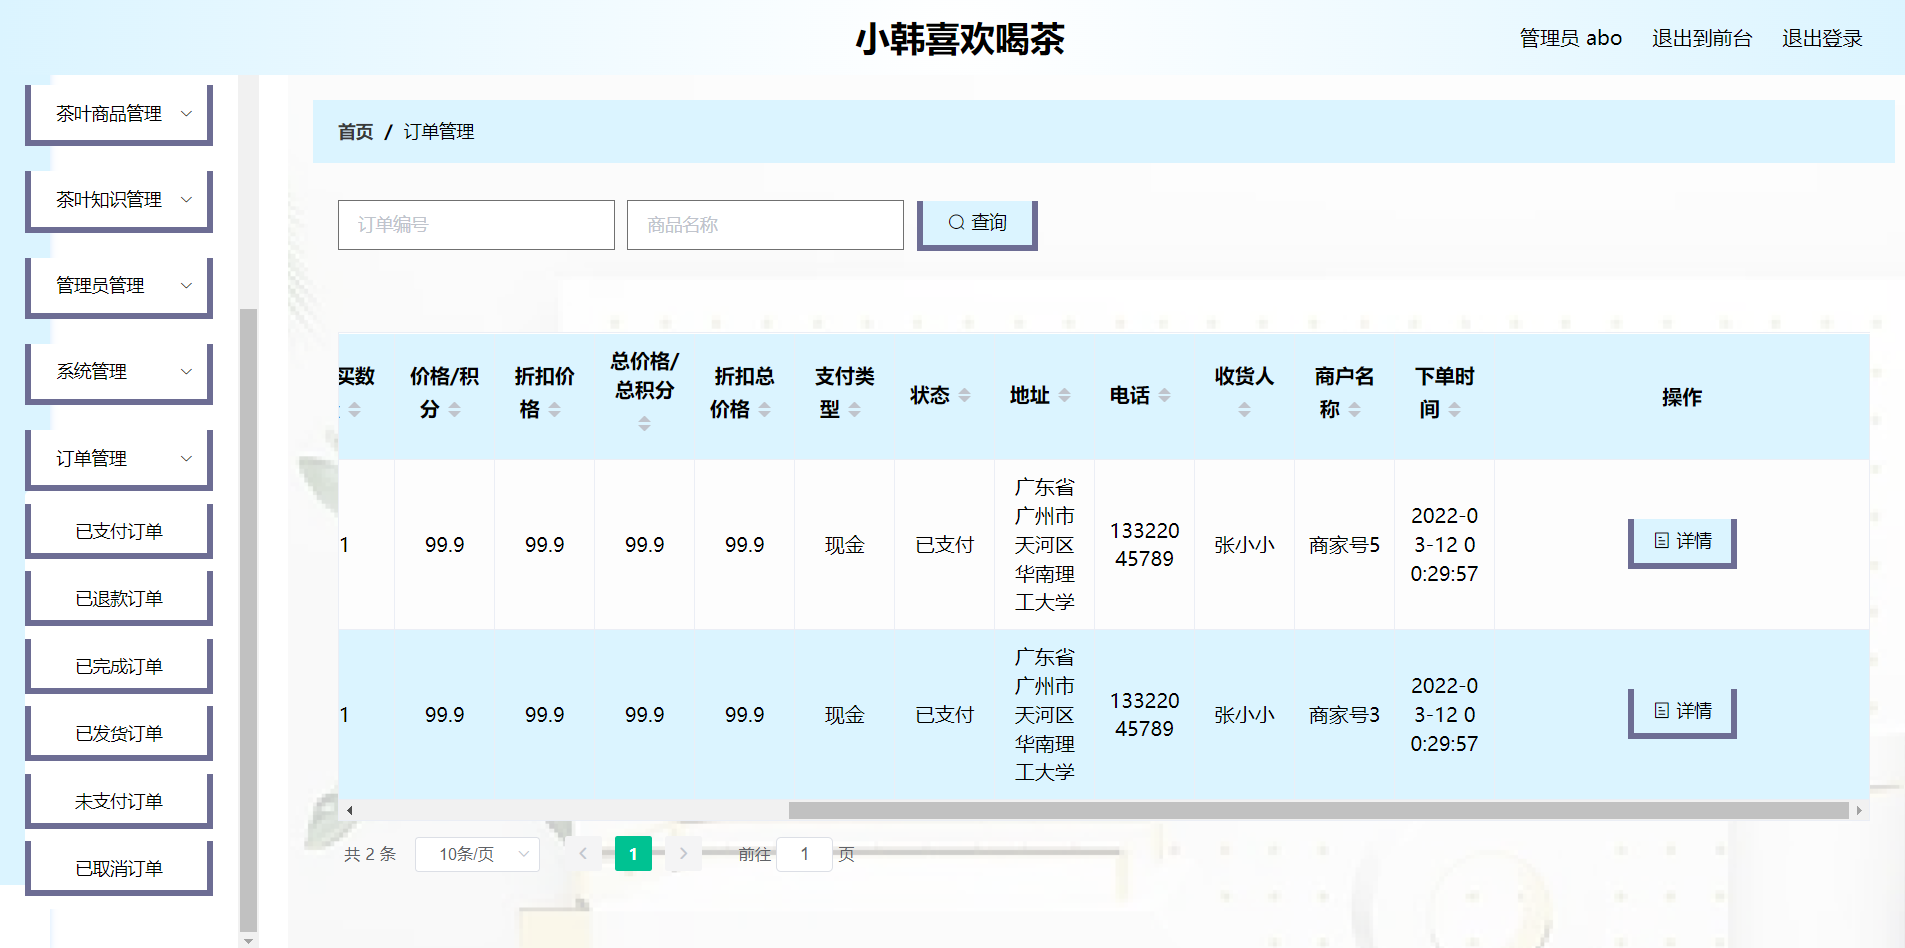The height and width of the screenshot is (948, 1905).
Task: Click 共 2 条 total count text
Action: [370, 854]
